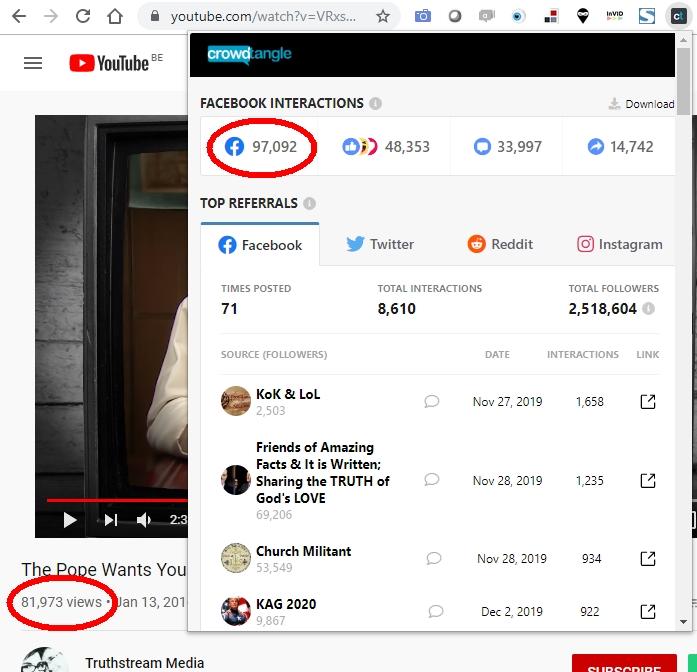This screenshot has width=697, height=672.
Task: Click total Facebook interactions 97,092
Action: pyautogui.click(x=261, y=146)
